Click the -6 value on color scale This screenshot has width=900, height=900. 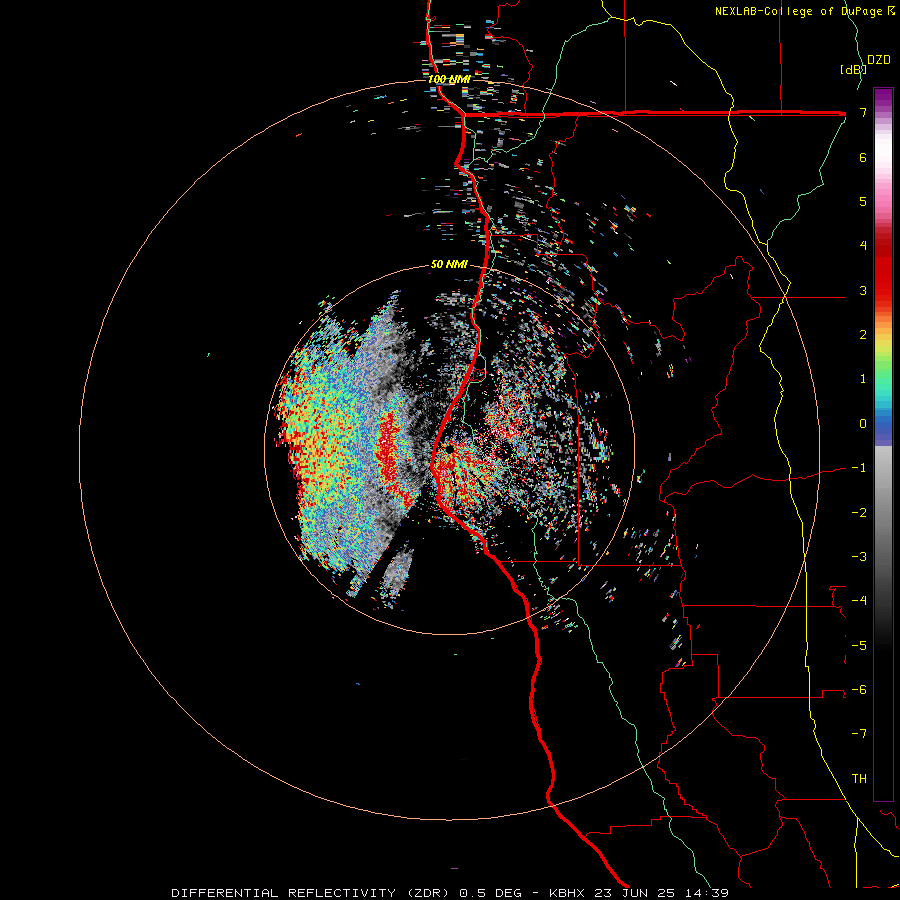click(859, 690)
